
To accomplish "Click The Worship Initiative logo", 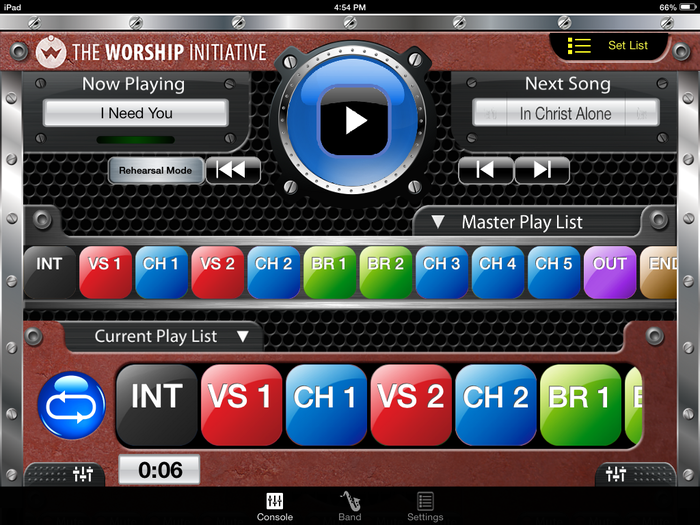I will [151, 52].
